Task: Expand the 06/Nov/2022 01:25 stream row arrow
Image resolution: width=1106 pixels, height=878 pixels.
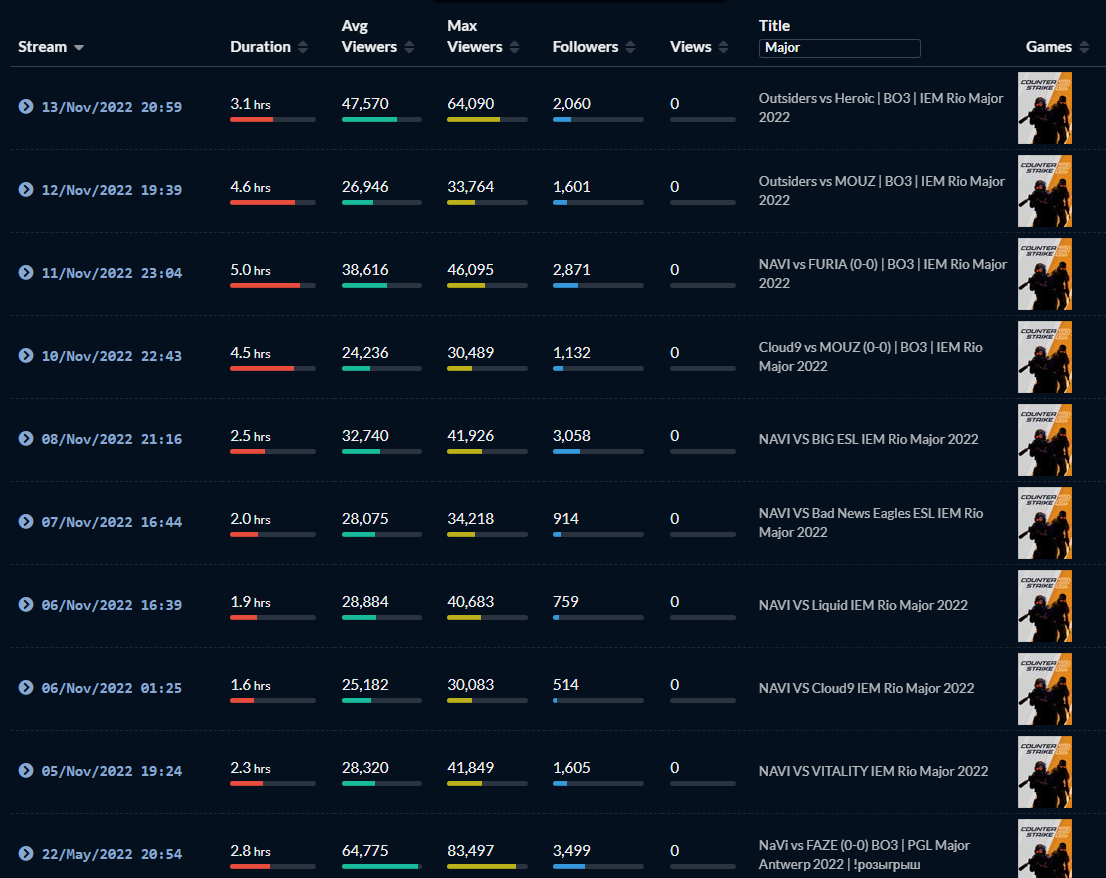Action: (x=26, y=688)
